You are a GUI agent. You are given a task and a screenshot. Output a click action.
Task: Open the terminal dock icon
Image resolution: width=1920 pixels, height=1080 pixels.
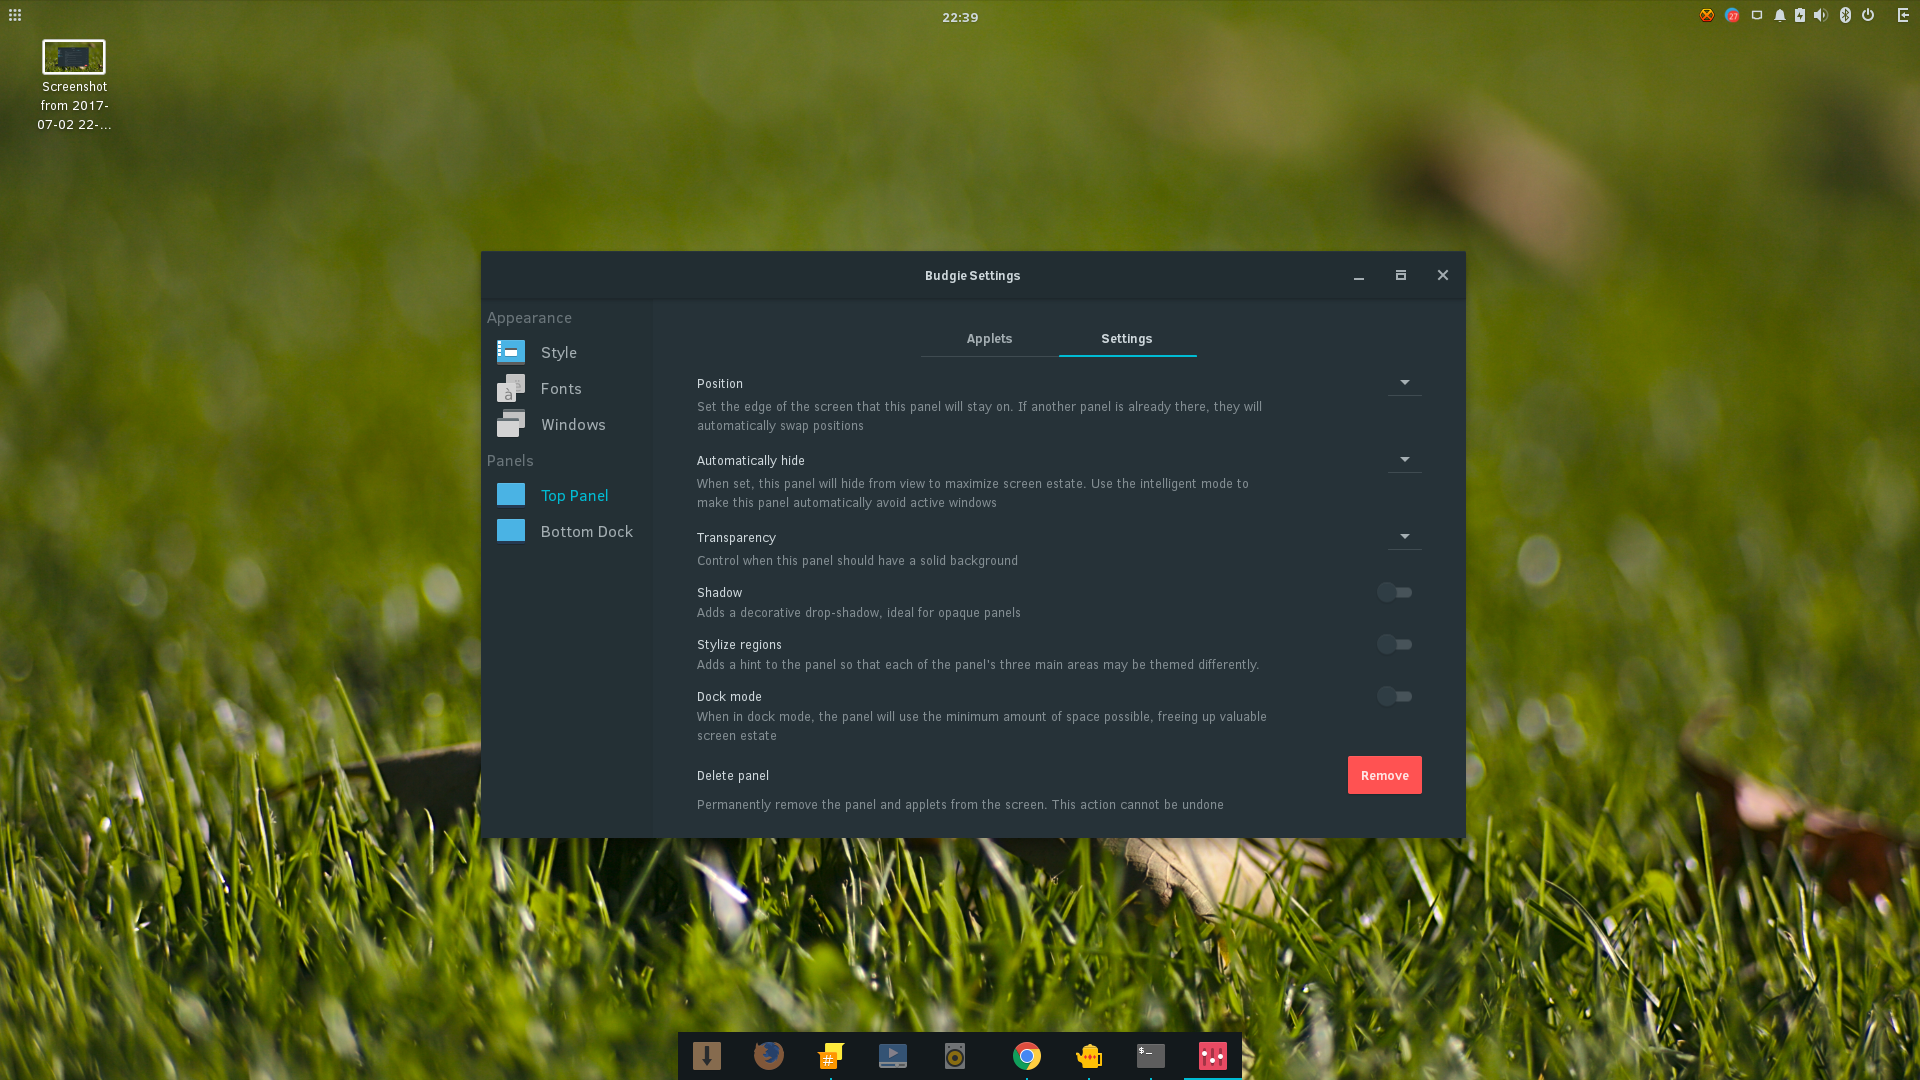[x=1151, y=1056]
